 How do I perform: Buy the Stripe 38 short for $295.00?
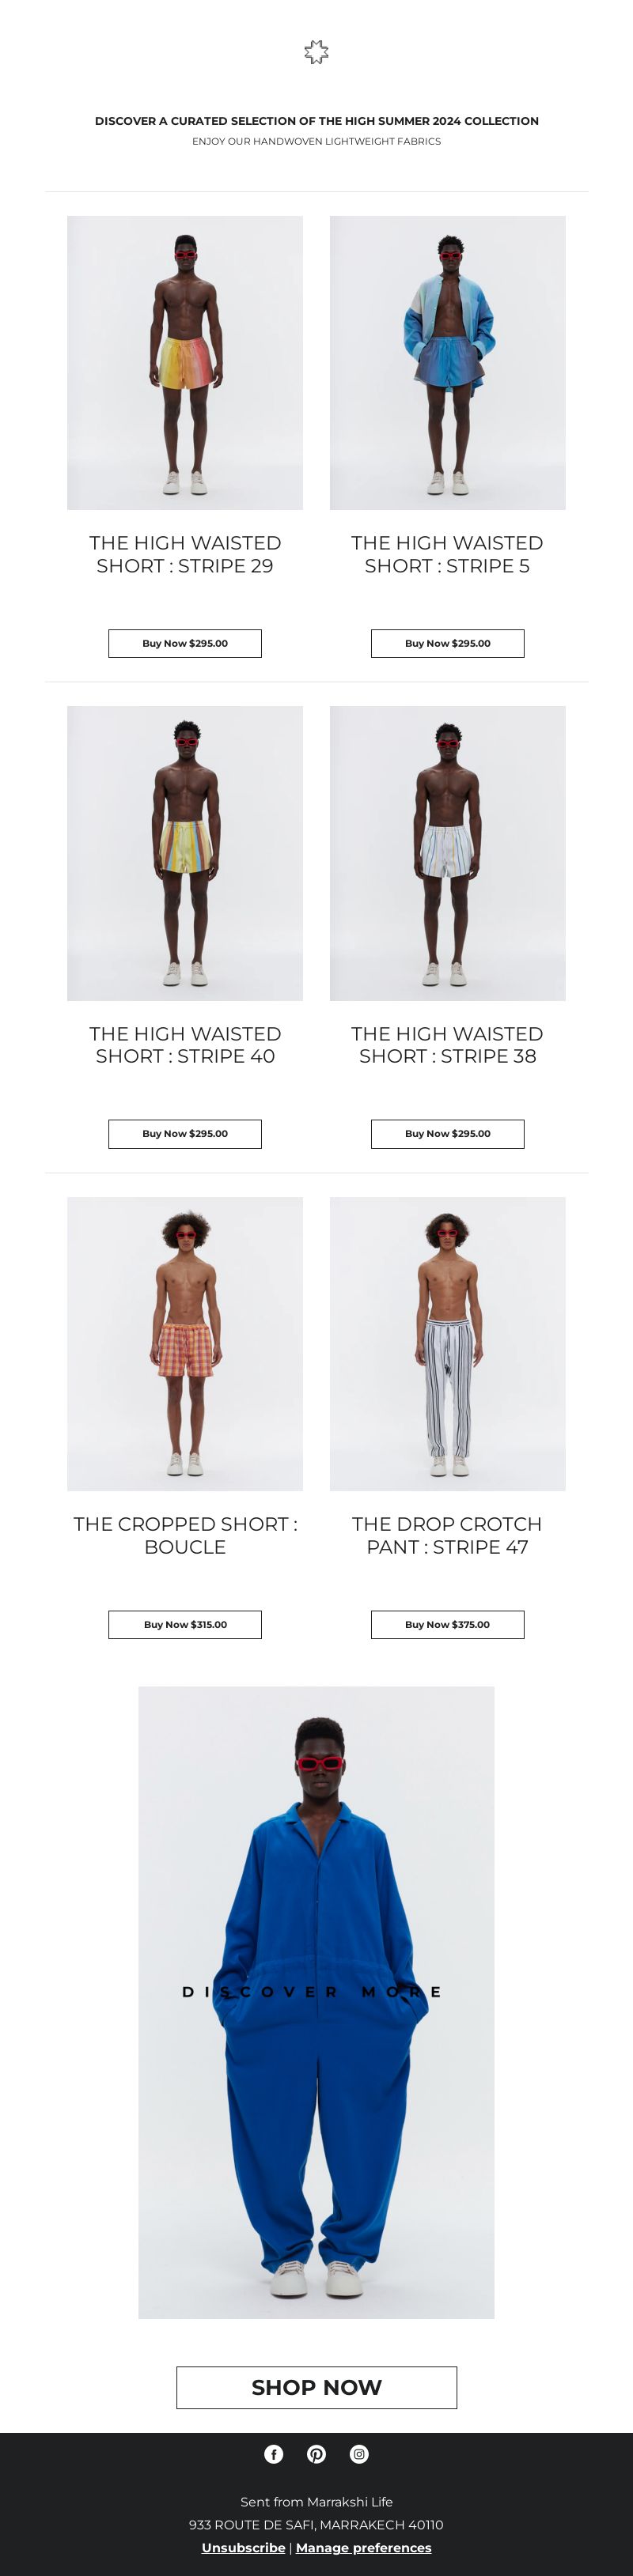click(x=447, y=1133)
